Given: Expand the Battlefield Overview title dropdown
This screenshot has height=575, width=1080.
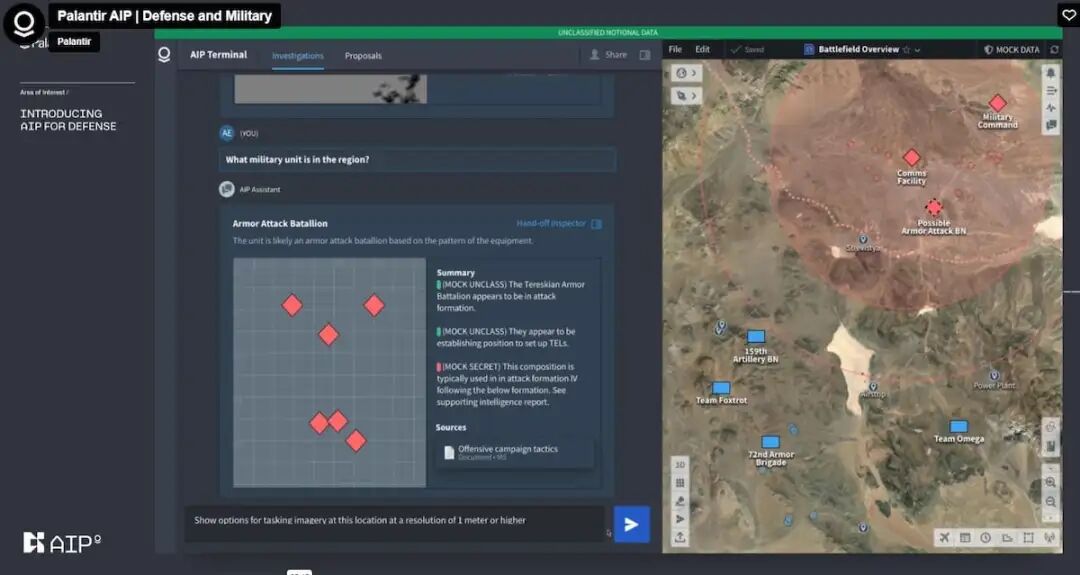Looking at the screenshot, I should [x=918, y=50].
